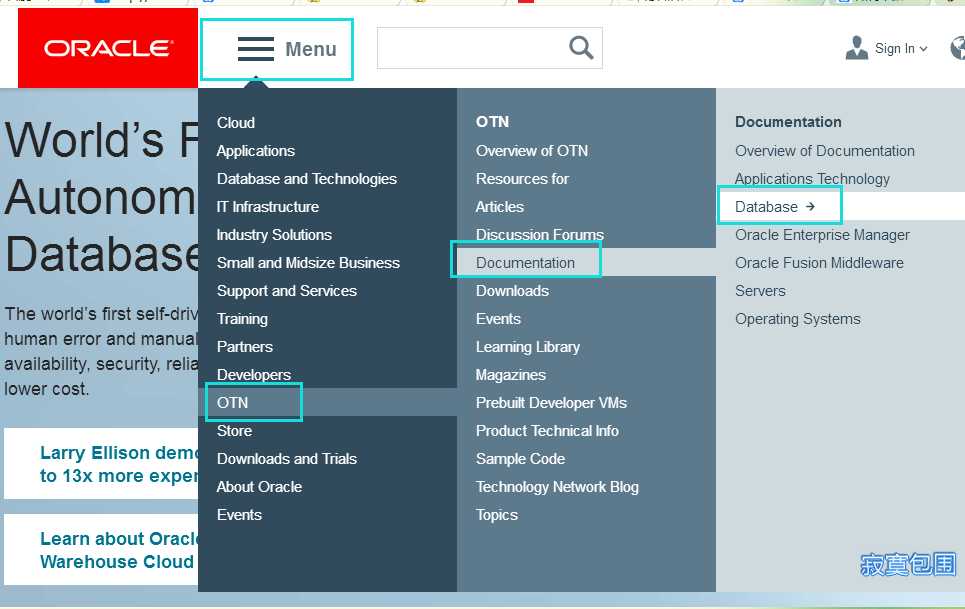Open Magazines link
This screenshot has width=965, height=609.
pyautogui.click(x=511, y=375)
